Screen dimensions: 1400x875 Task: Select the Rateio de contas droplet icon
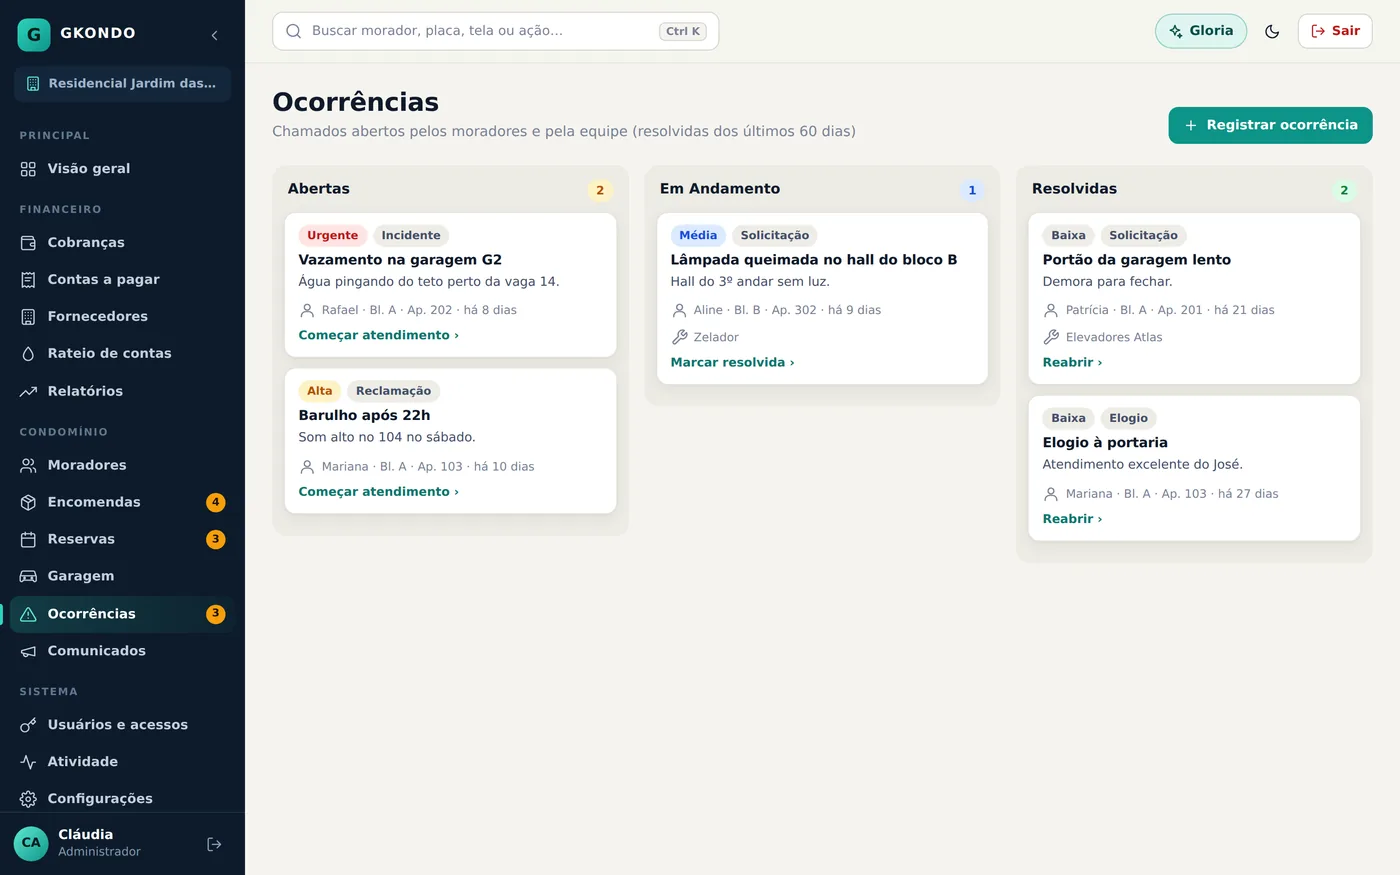click(28, 353)
